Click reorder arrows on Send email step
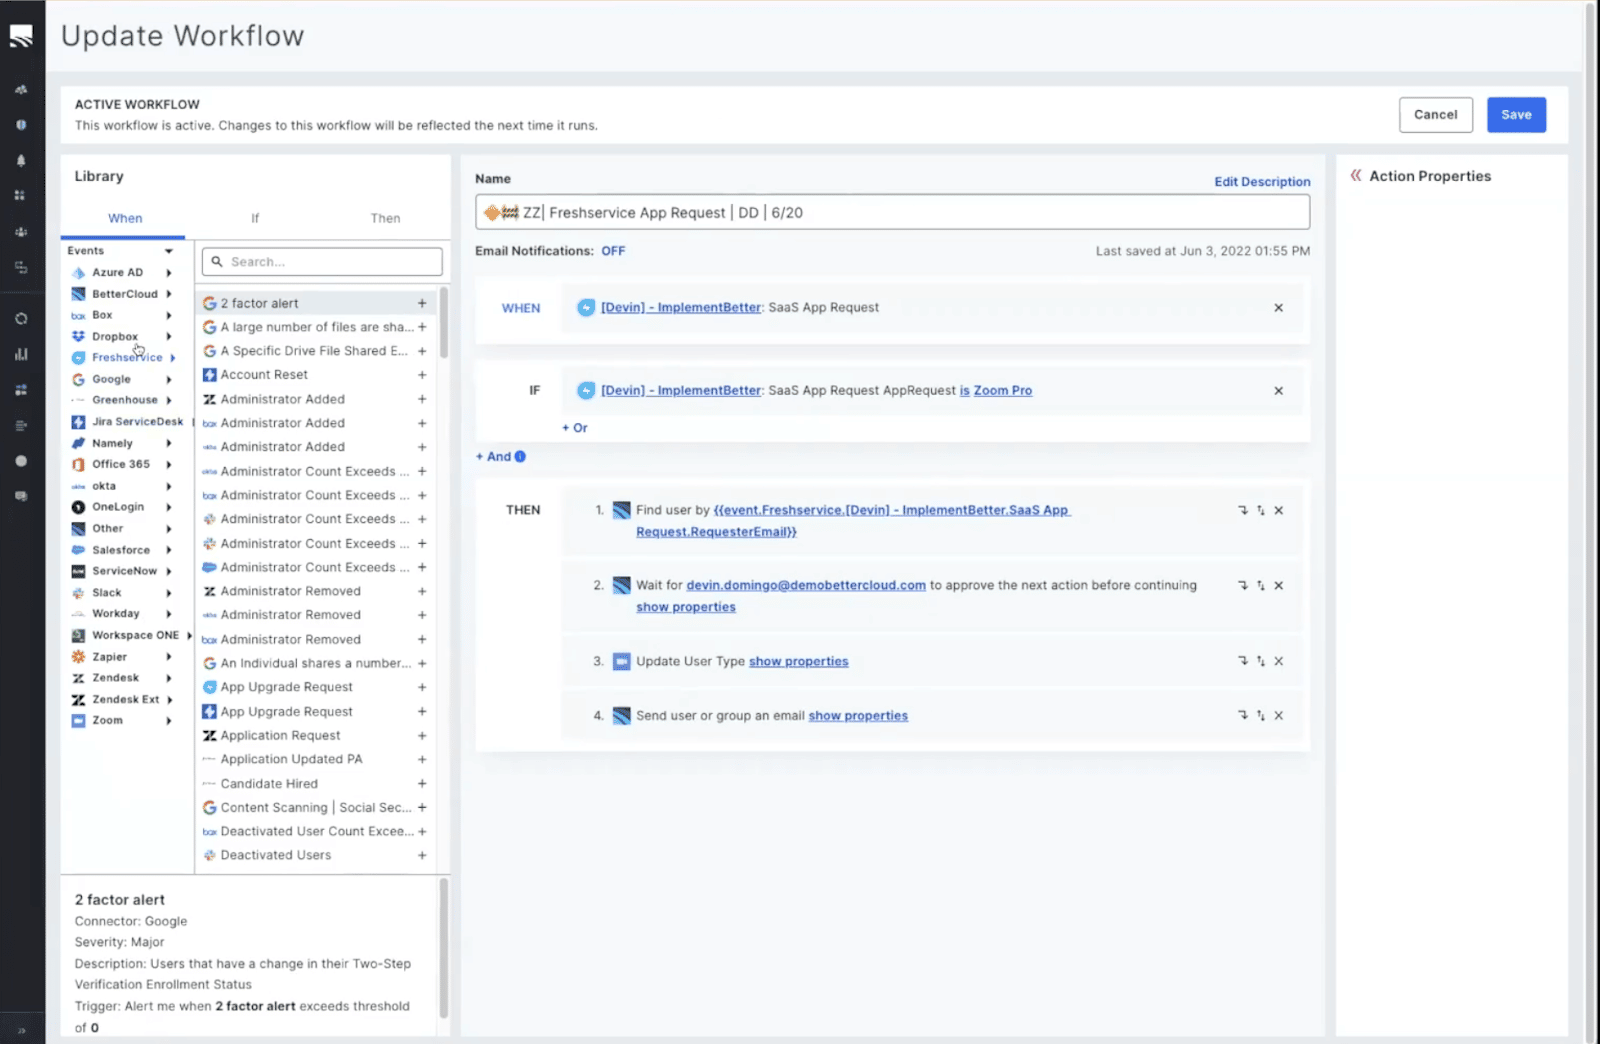1600x1044 pixels. (x=1260, y=715)
